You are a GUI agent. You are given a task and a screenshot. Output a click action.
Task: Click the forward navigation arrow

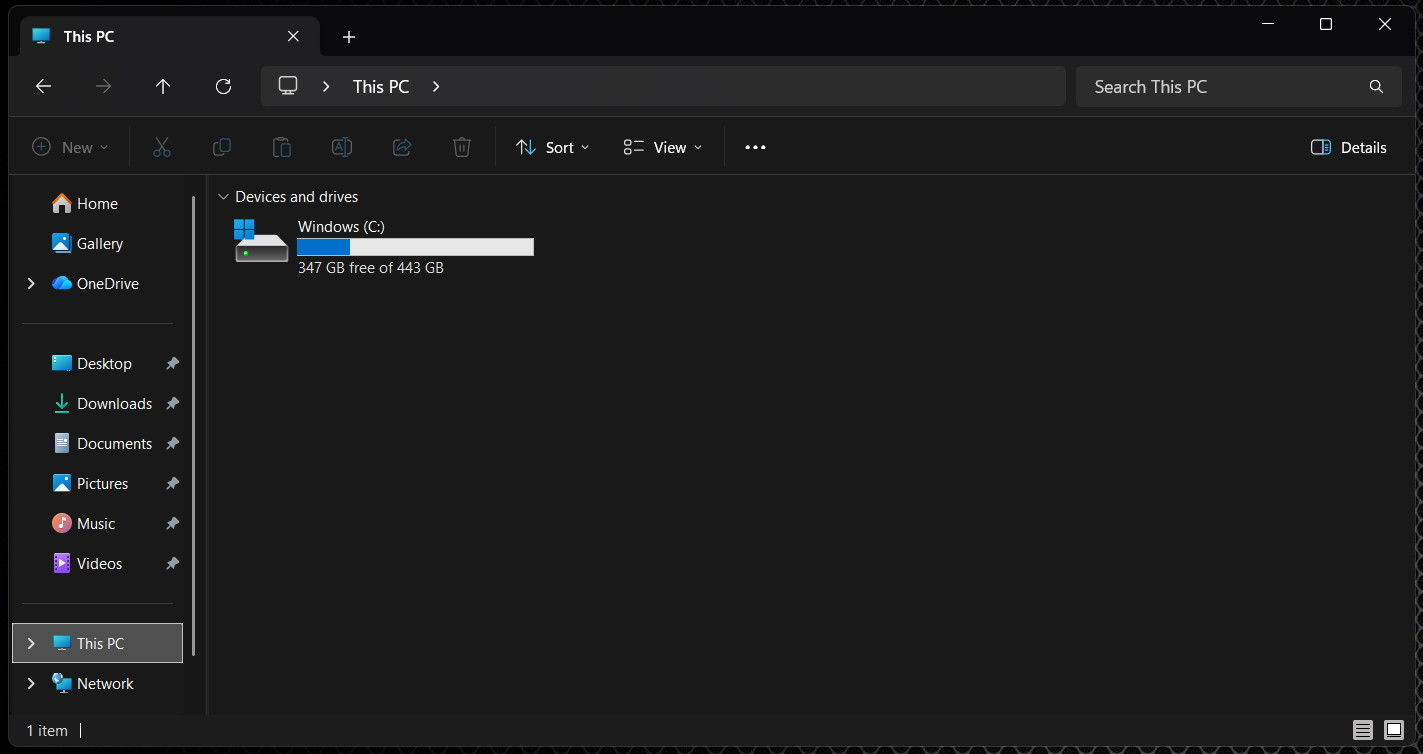[x=103, y=86]
